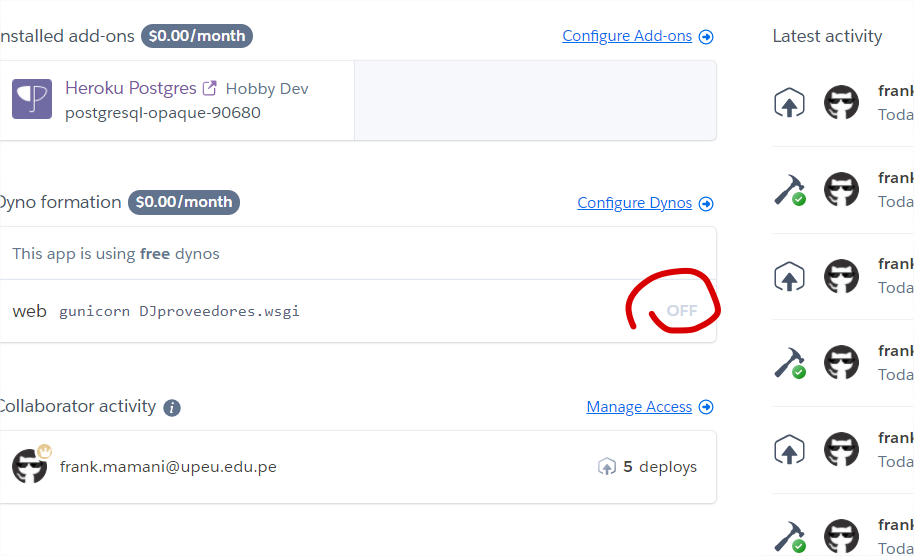The width and height of the screenshot is (914, 556).
Task: Click the postgresql-opaque-90680 database name
Action: click(163, 113)
